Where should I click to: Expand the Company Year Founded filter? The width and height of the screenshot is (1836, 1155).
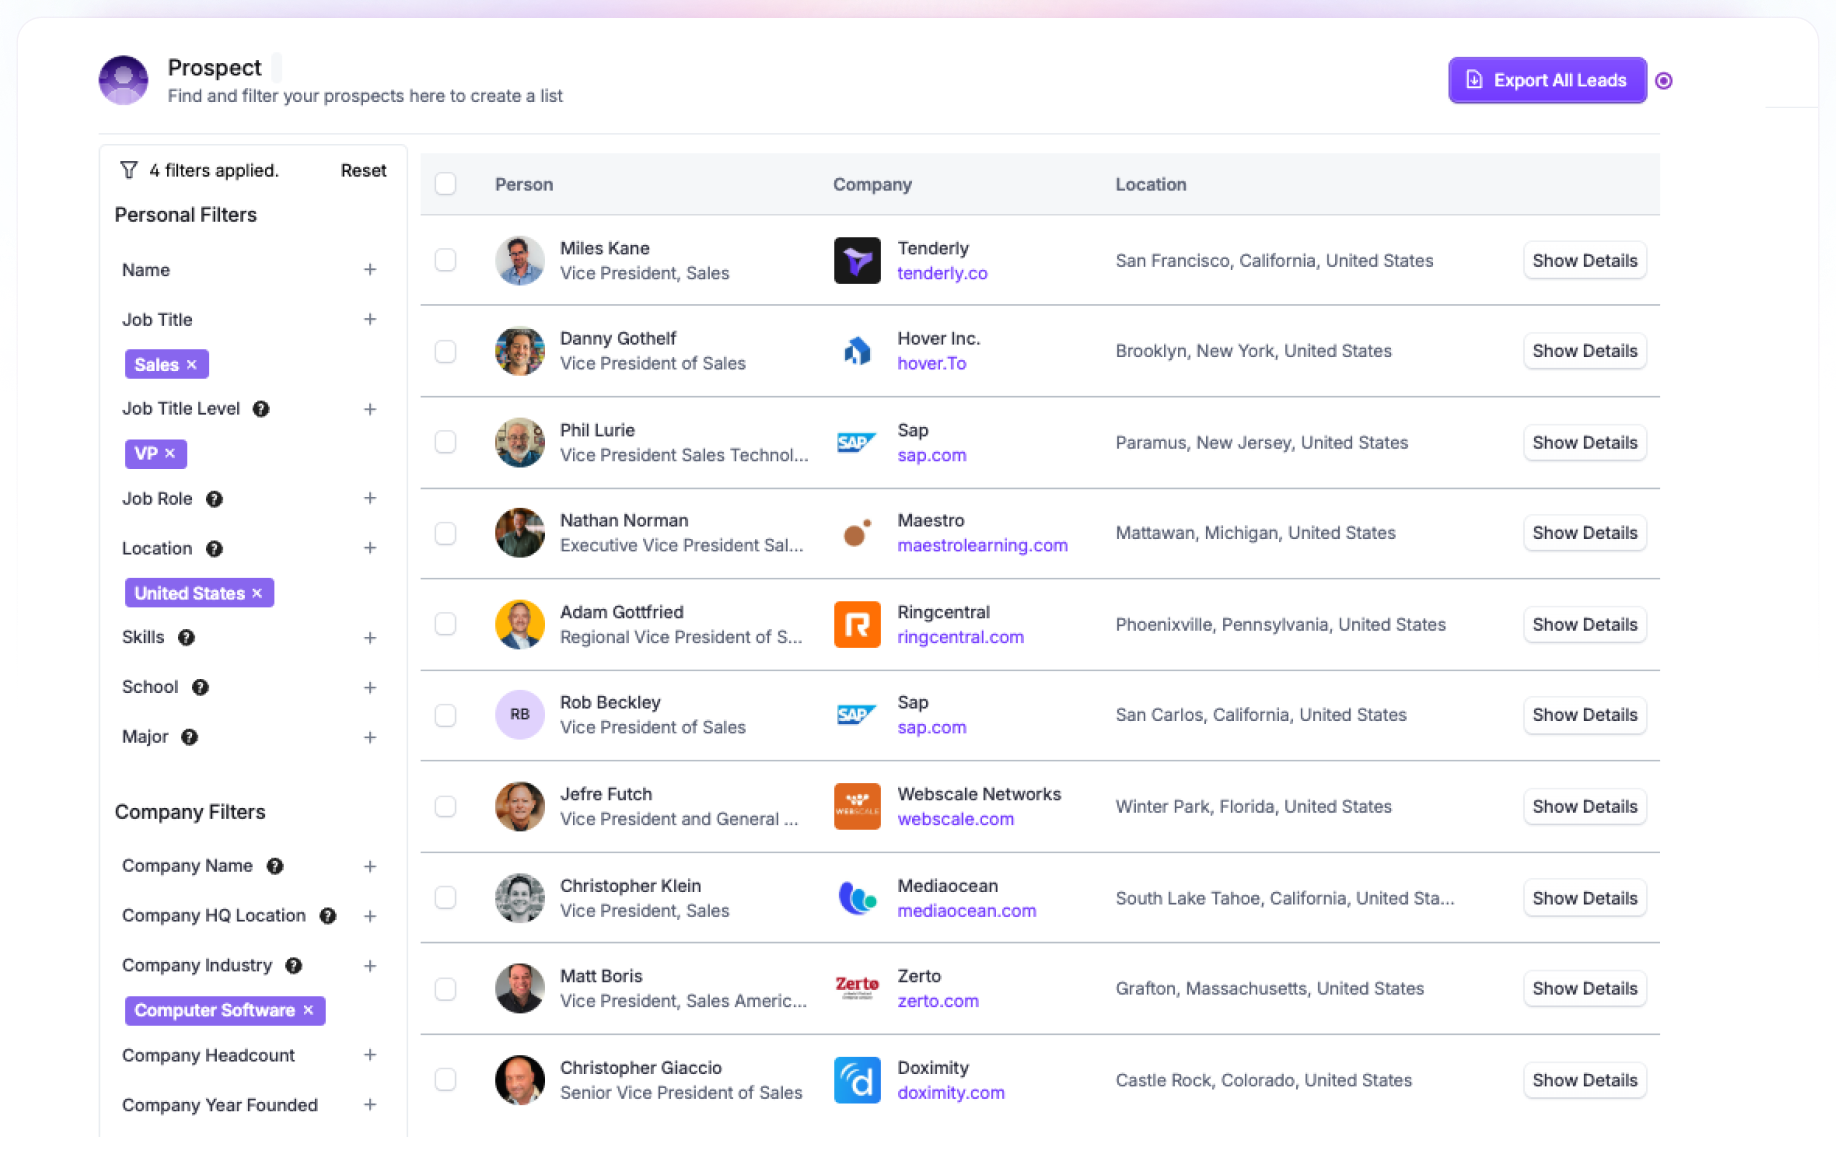click(x=370, y=1105)
